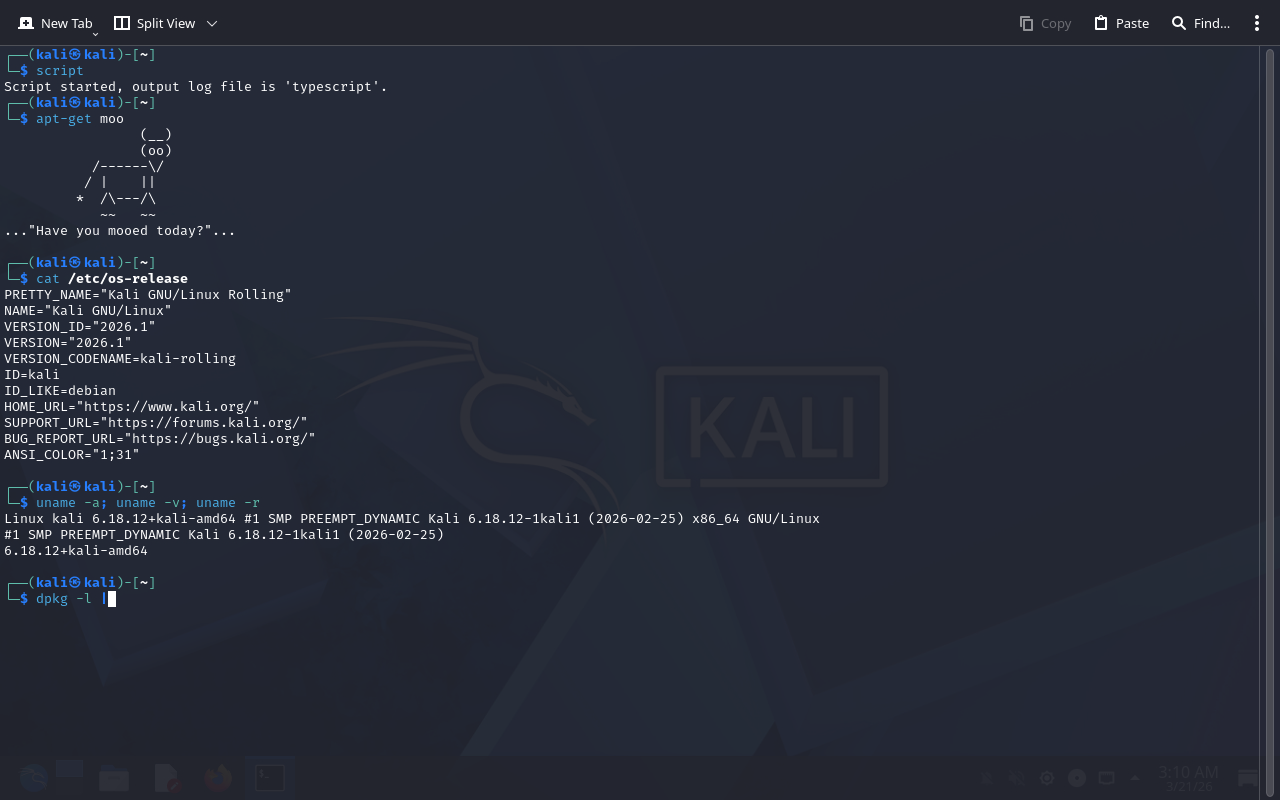Viewport: 1280px width, 800px height.
Task: Open the text editor taskbar icon
Action: click(x=167, y=778)
